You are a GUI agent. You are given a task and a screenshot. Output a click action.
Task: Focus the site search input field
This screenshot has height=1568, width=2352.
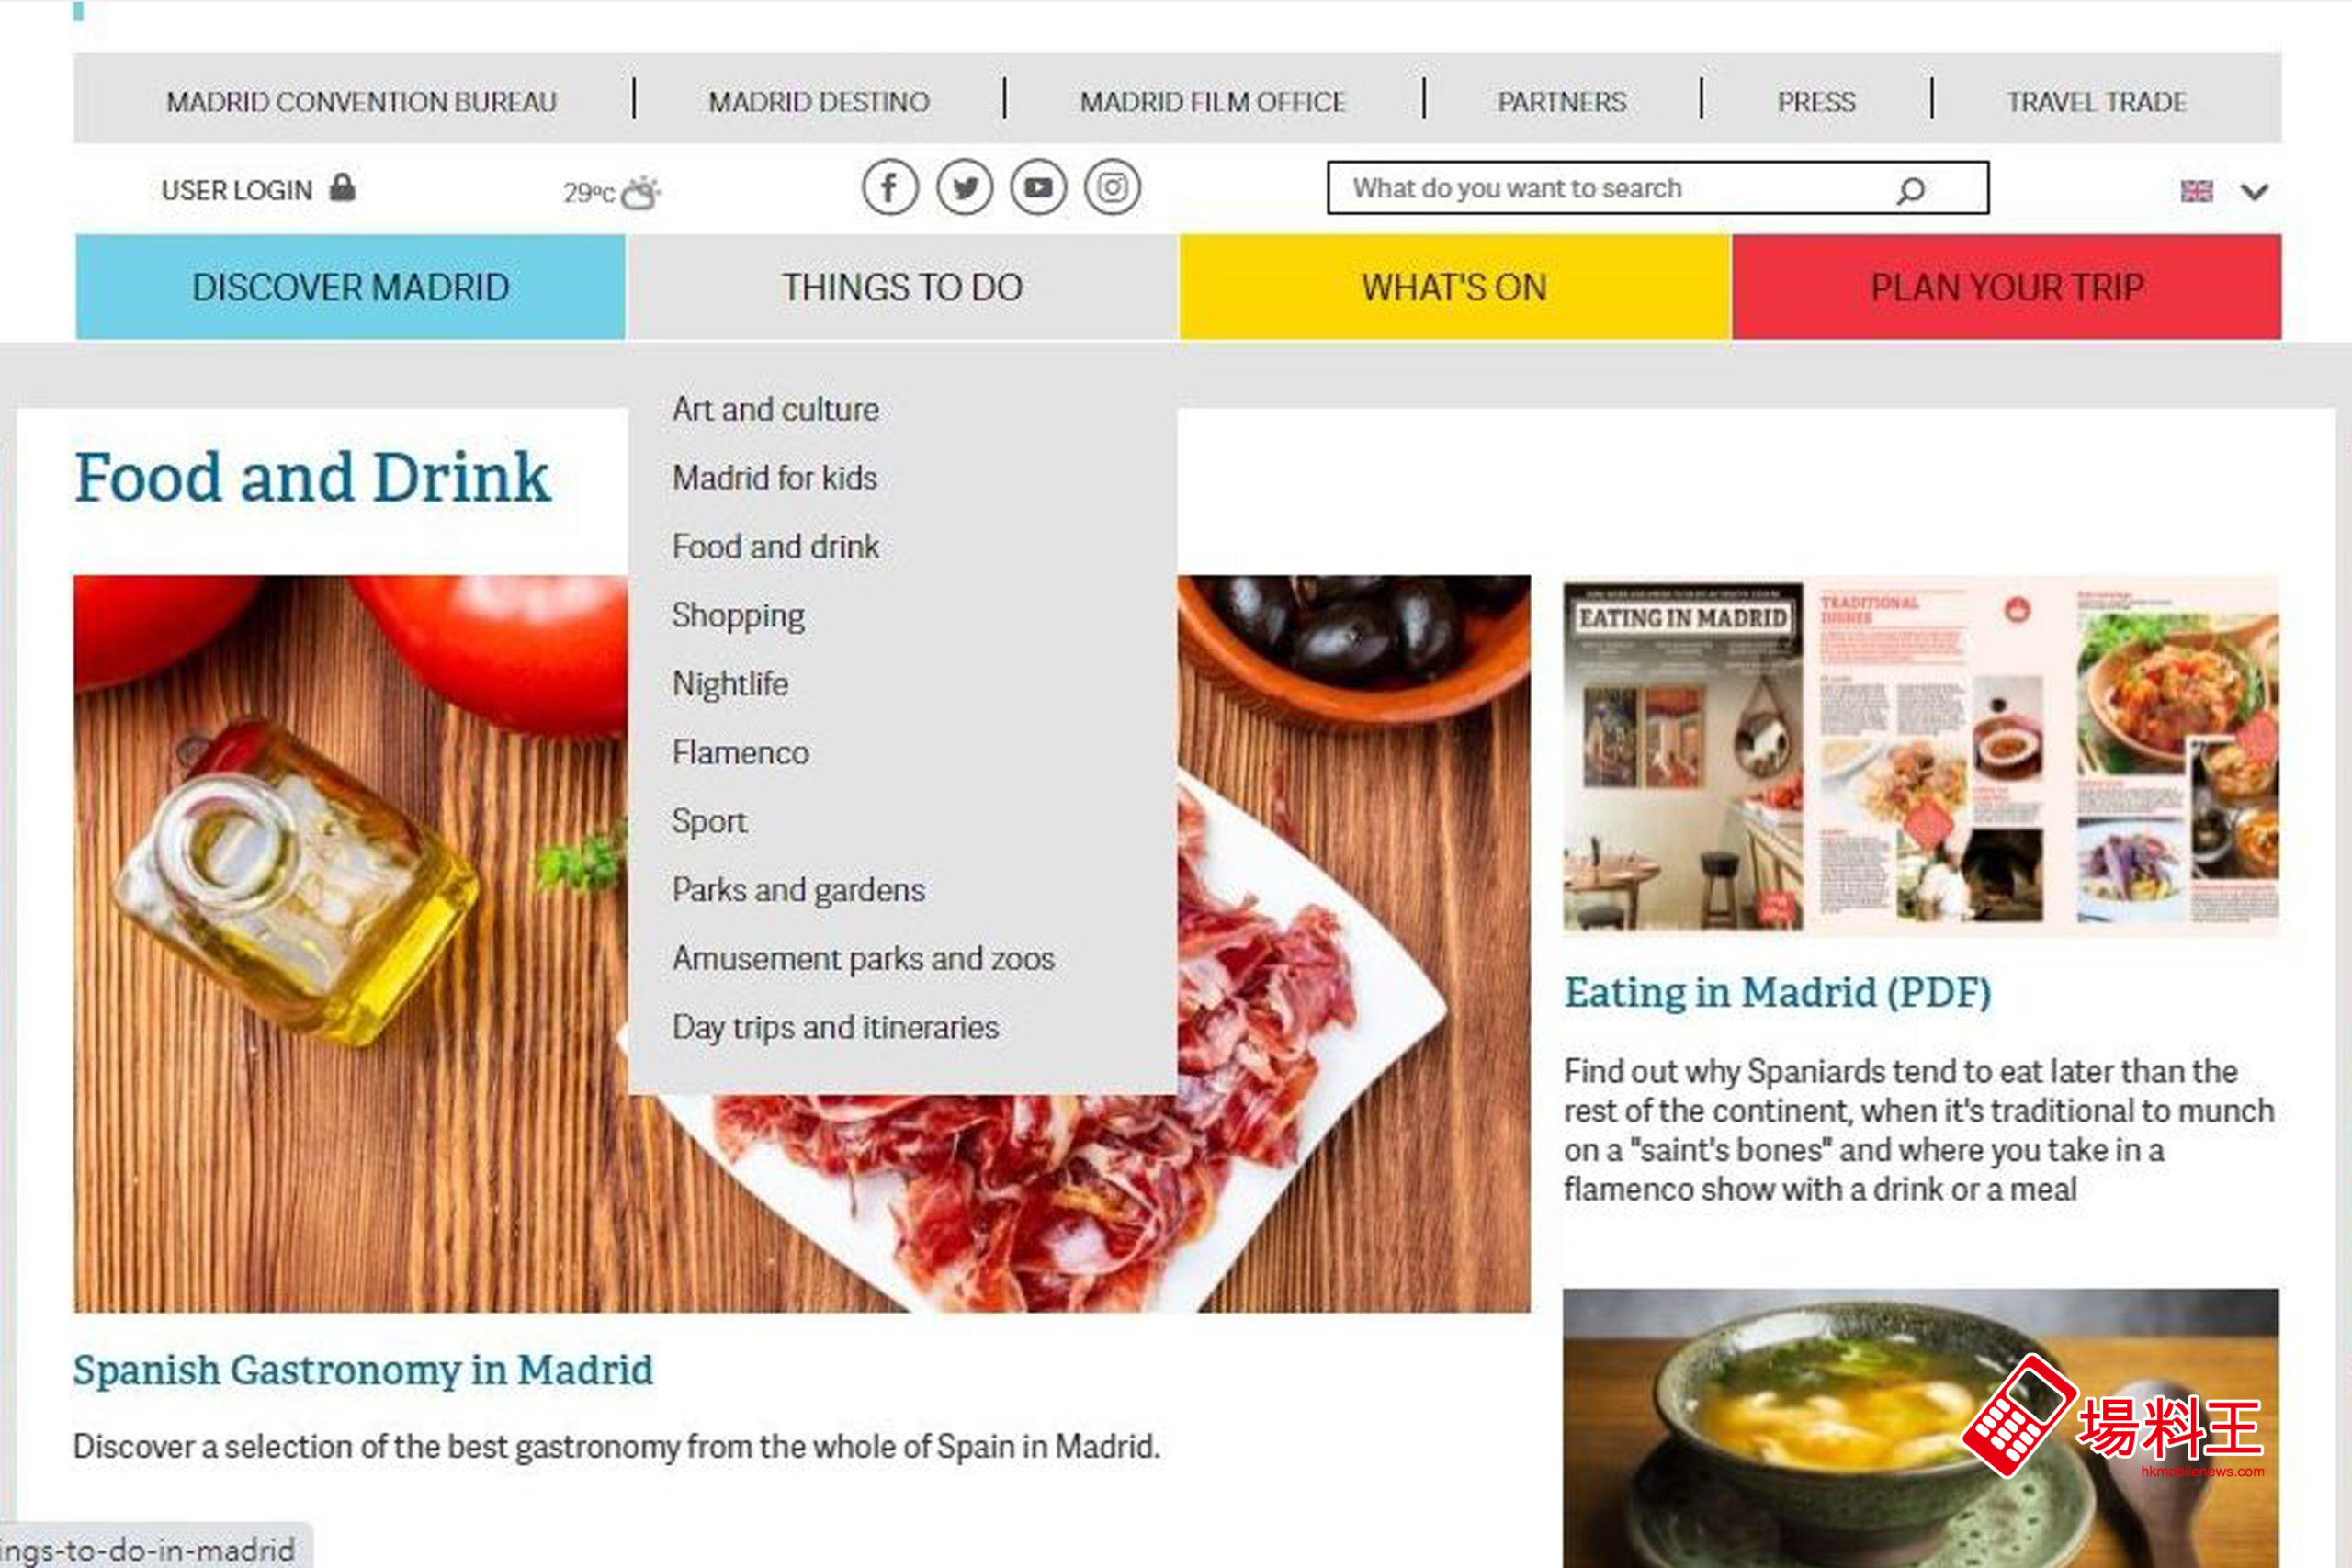[x=1657, y=188]
